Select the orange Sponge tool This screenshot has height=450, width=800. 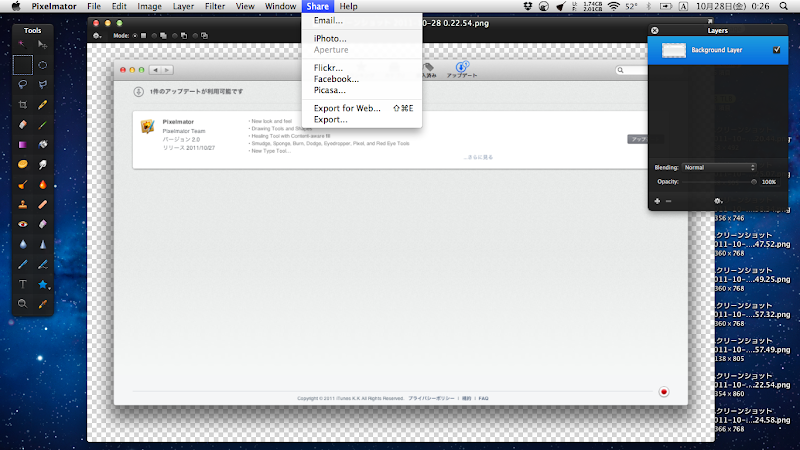tap(22, 164)
